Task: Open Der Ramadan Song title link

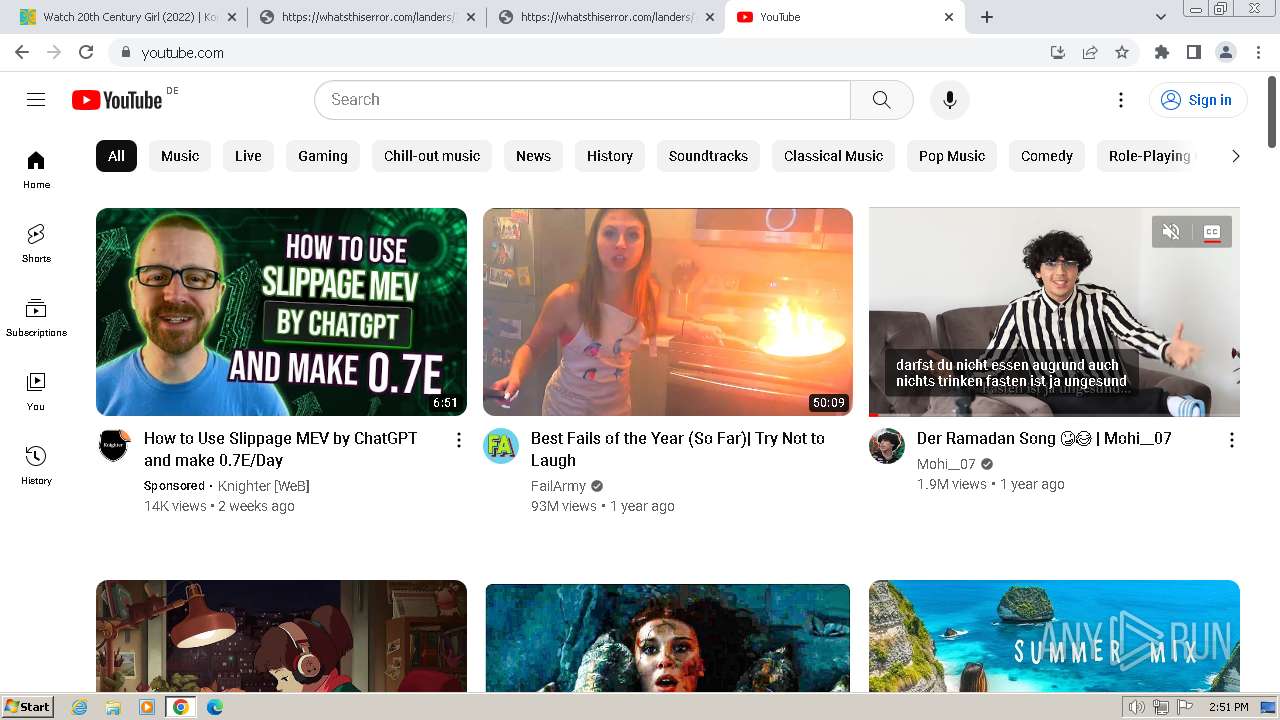Action: coord(1044,438)
